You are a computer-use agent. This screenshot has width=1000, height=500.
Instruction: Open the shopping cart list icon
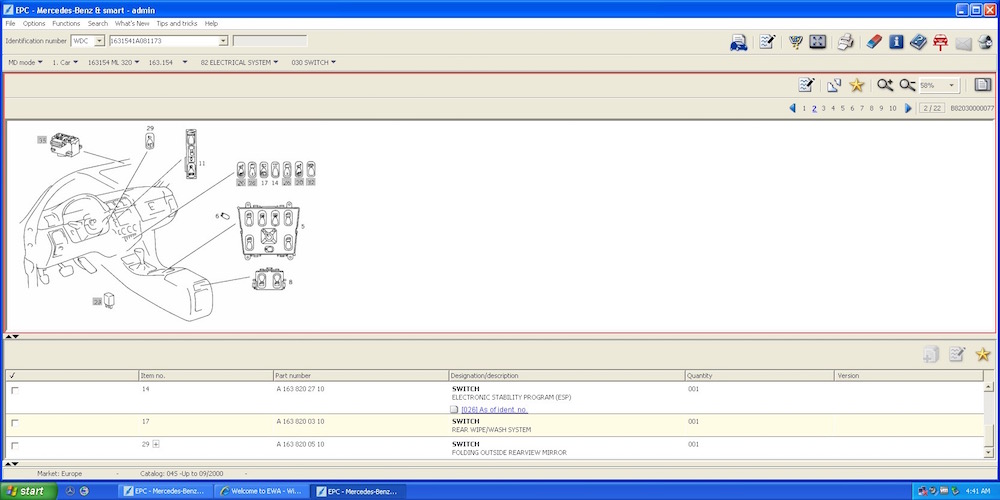tap(795, 42)
